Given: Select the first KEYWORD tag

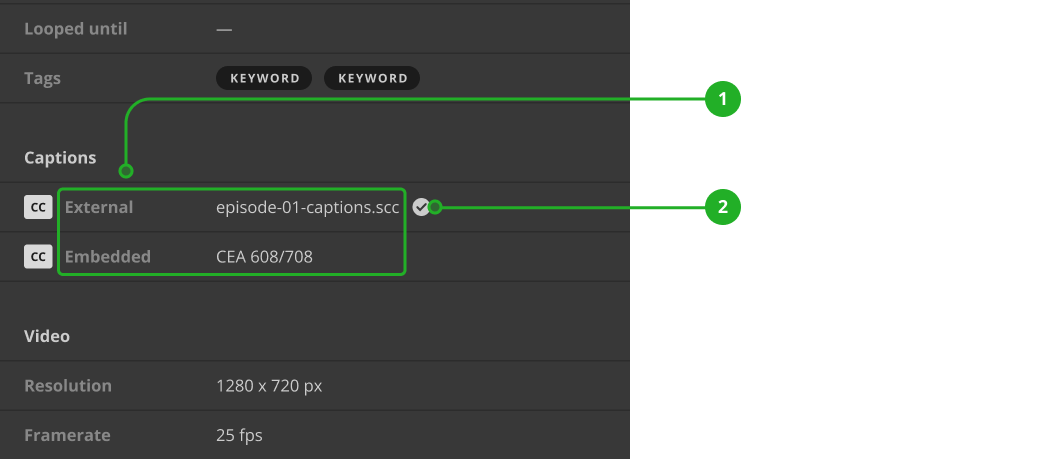Looking at the screenshot, I should (x=264, y=78).
